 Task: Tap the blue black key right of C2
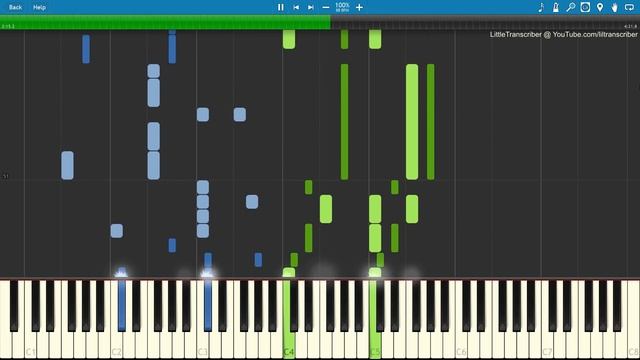coord(122,305)
